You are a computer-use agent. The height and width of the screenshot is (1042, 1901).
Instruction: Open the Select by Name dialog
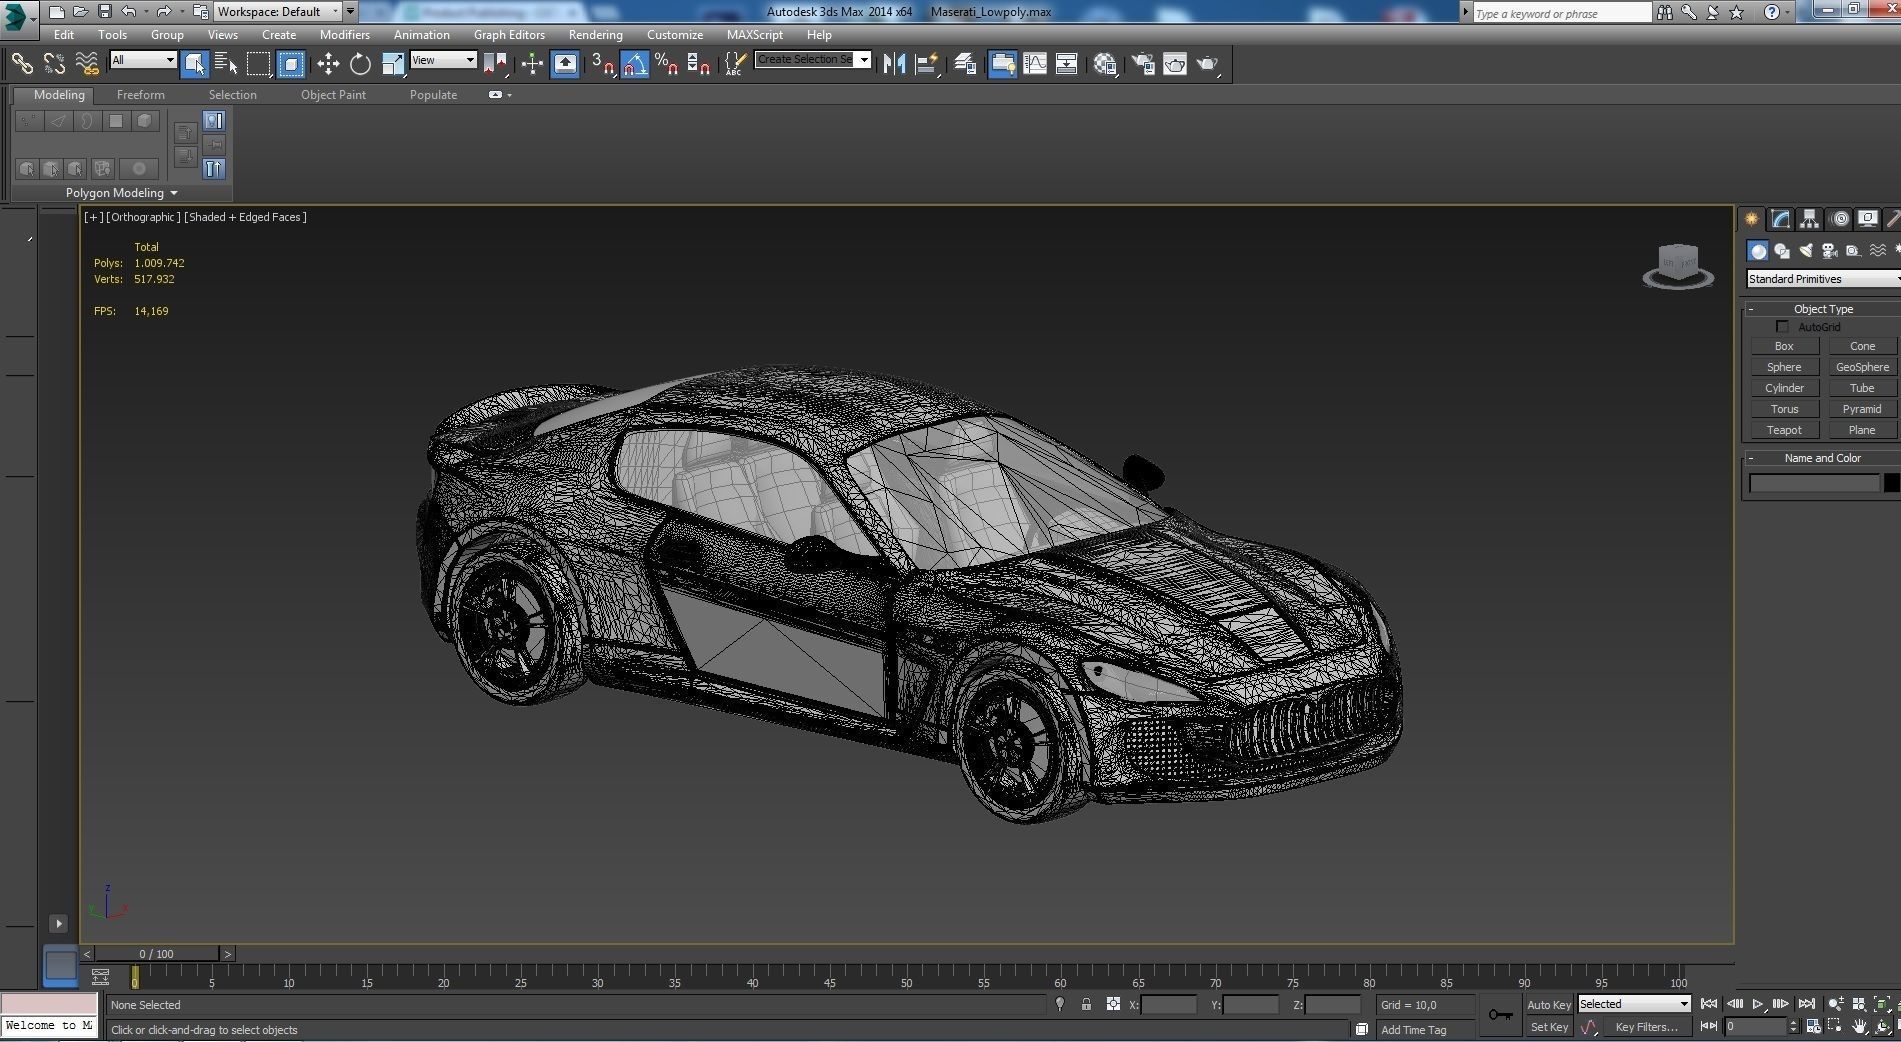tap(226, 64)
